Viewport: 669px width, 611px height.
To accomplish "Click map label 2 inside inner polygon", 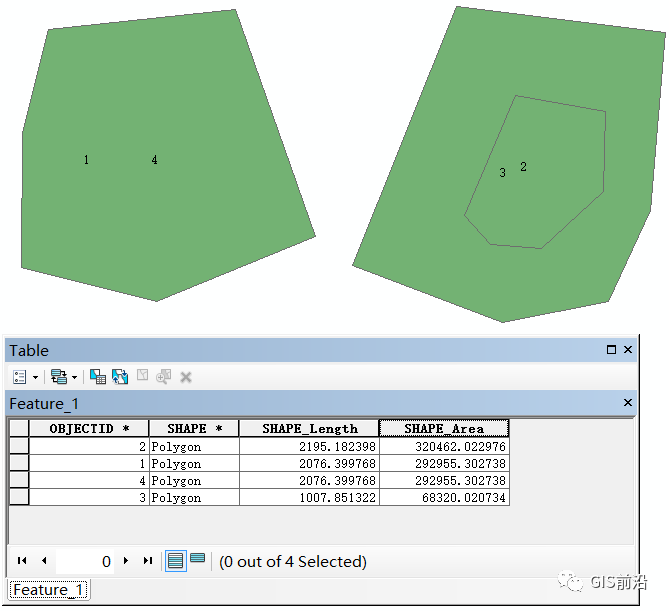I will point(524,167).
